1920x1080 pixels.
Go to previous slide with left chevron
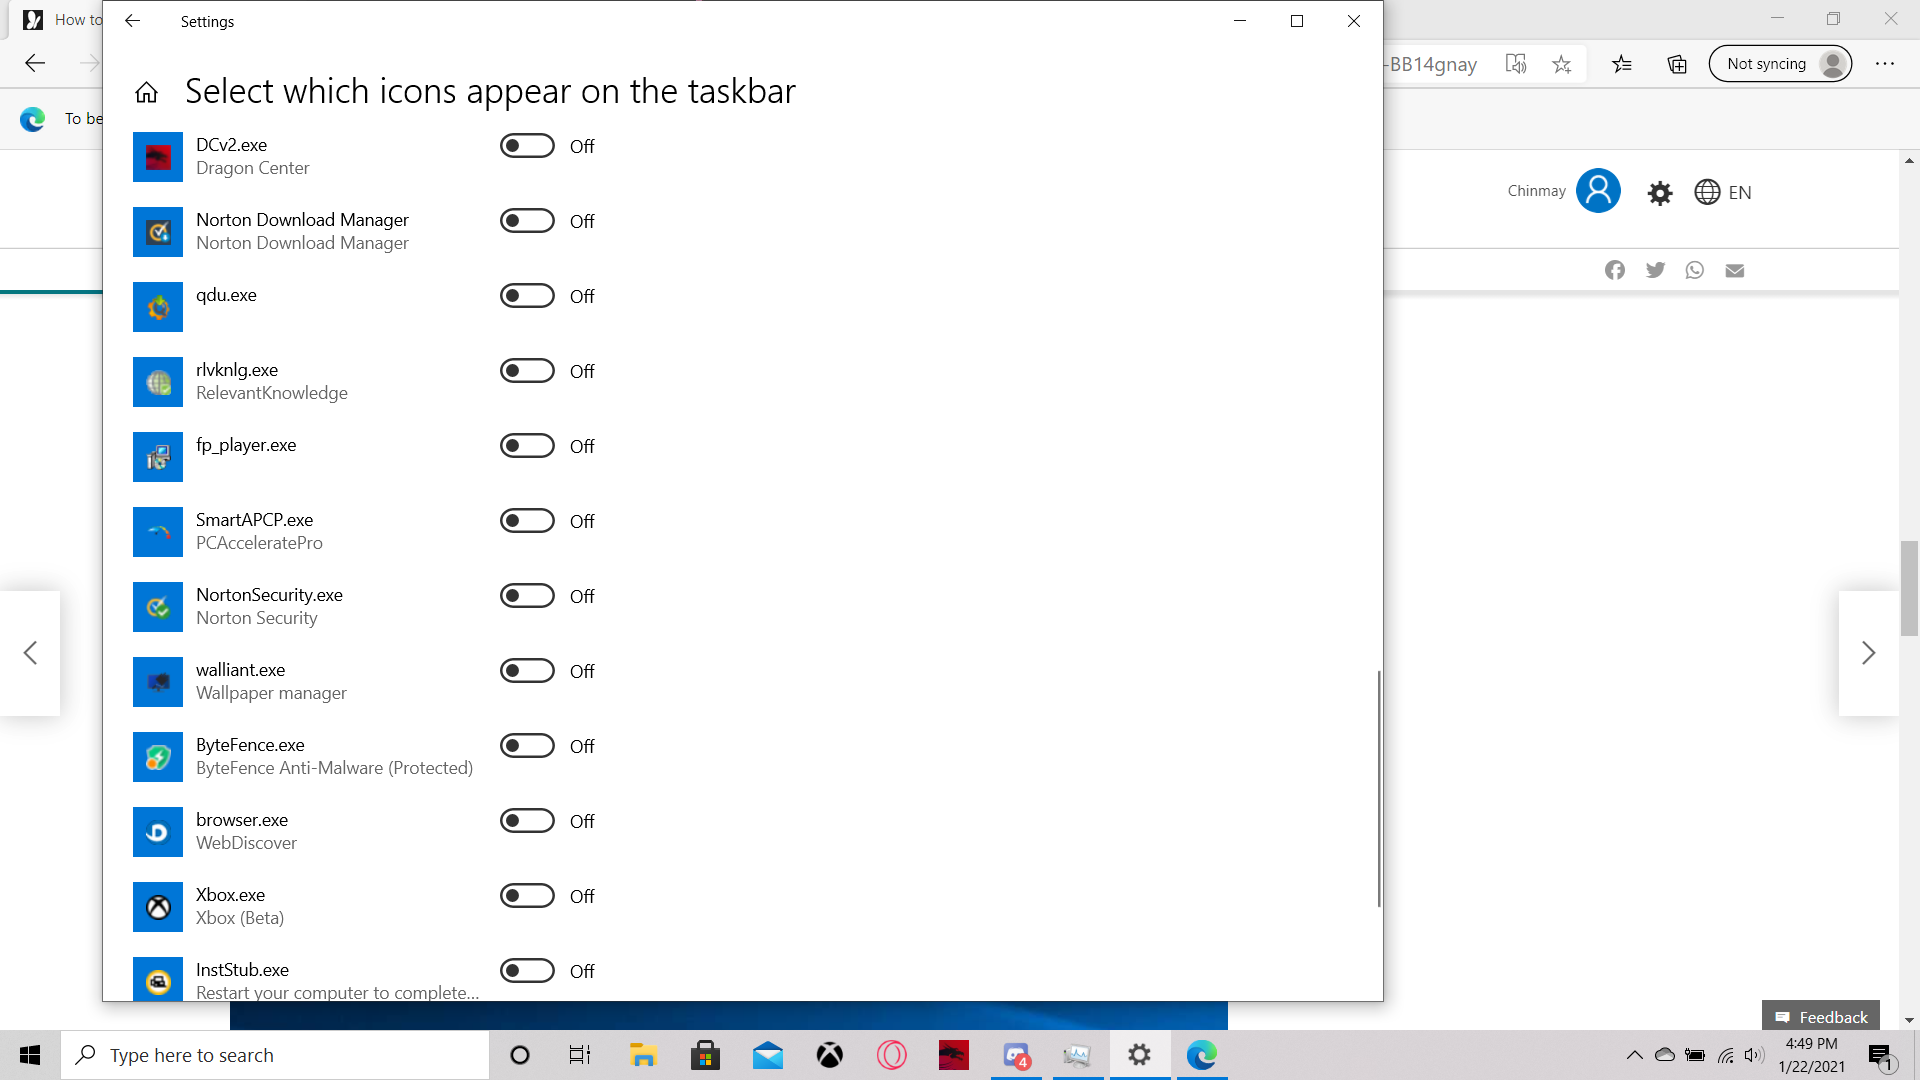tap(30, 653)
